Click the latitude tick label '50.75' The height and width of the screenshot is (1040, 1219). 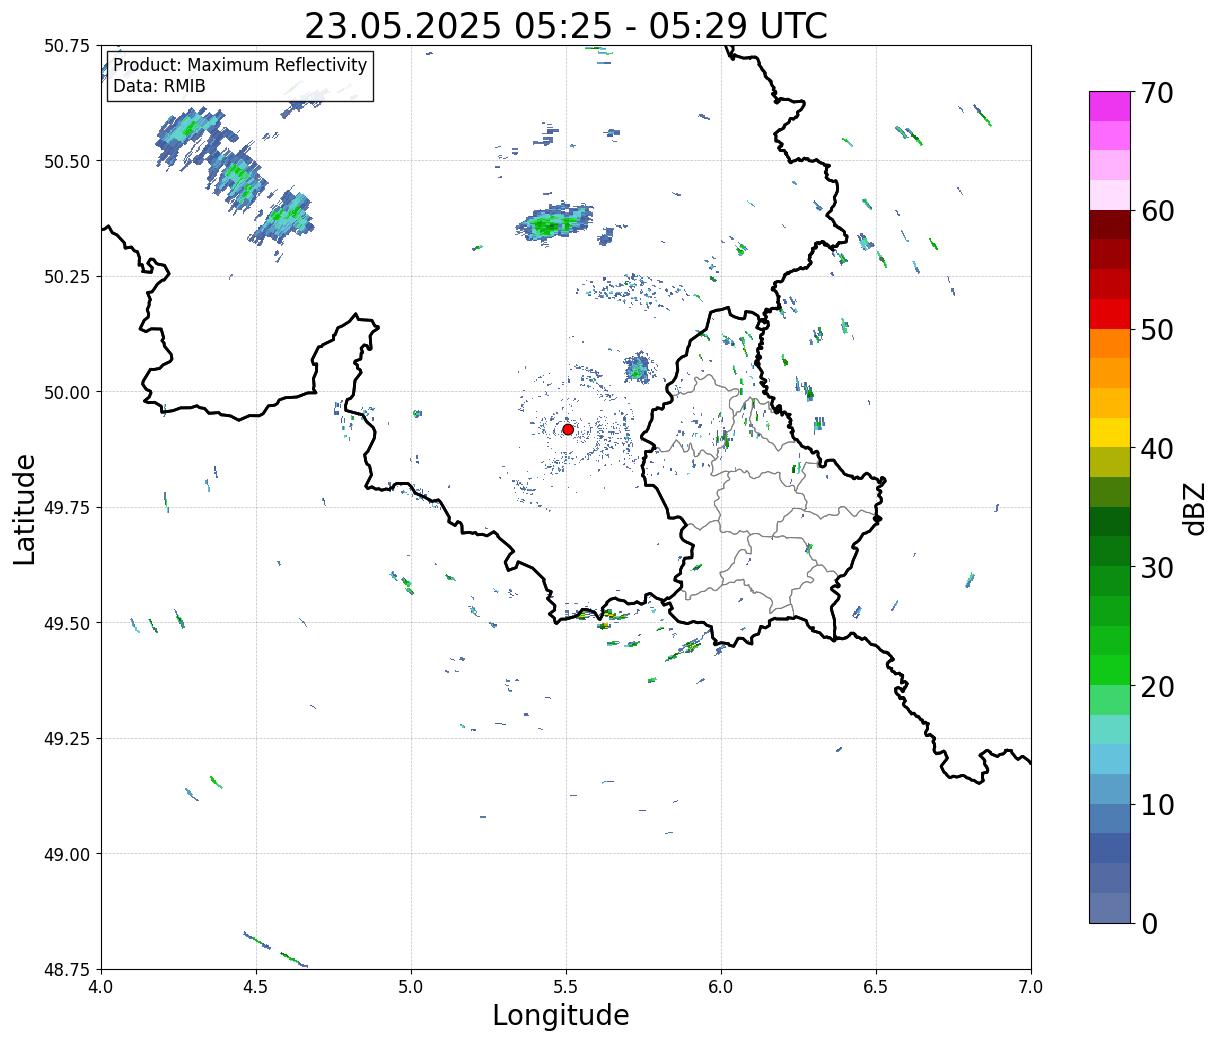click(66, 46)
